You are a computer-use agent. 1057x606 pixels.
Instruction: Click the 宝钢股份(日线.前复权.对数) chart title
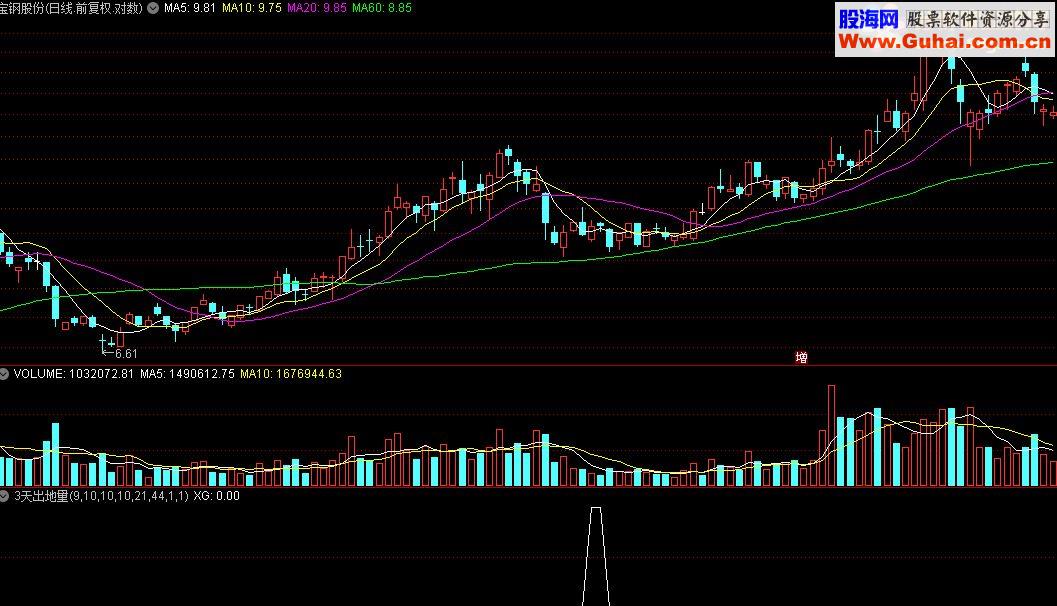[x=71, y=8]
